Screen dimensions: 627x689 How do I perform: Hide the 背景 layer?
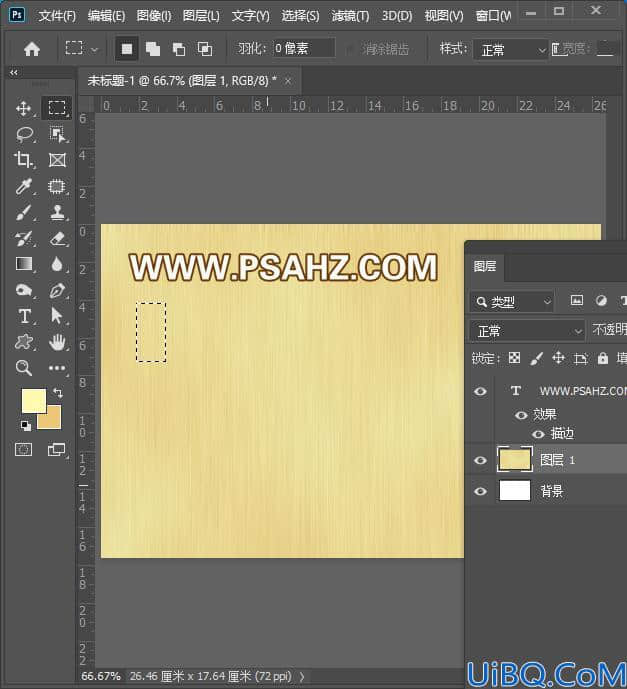click(x=480, y=491)
